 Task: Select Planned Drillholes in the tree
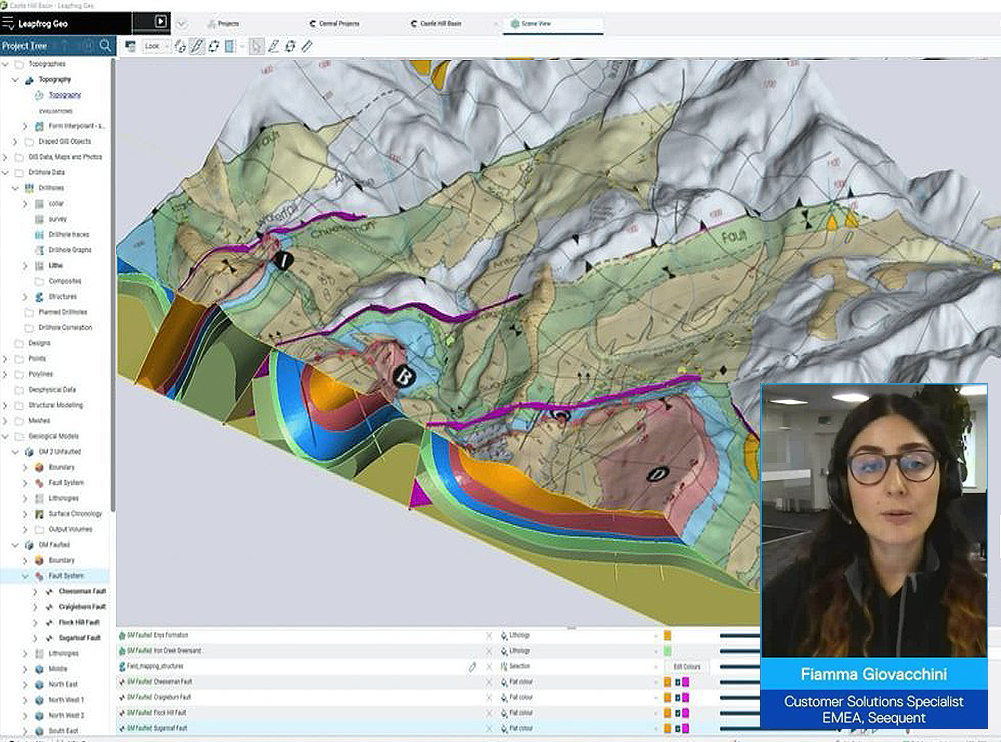click(63, 312)
